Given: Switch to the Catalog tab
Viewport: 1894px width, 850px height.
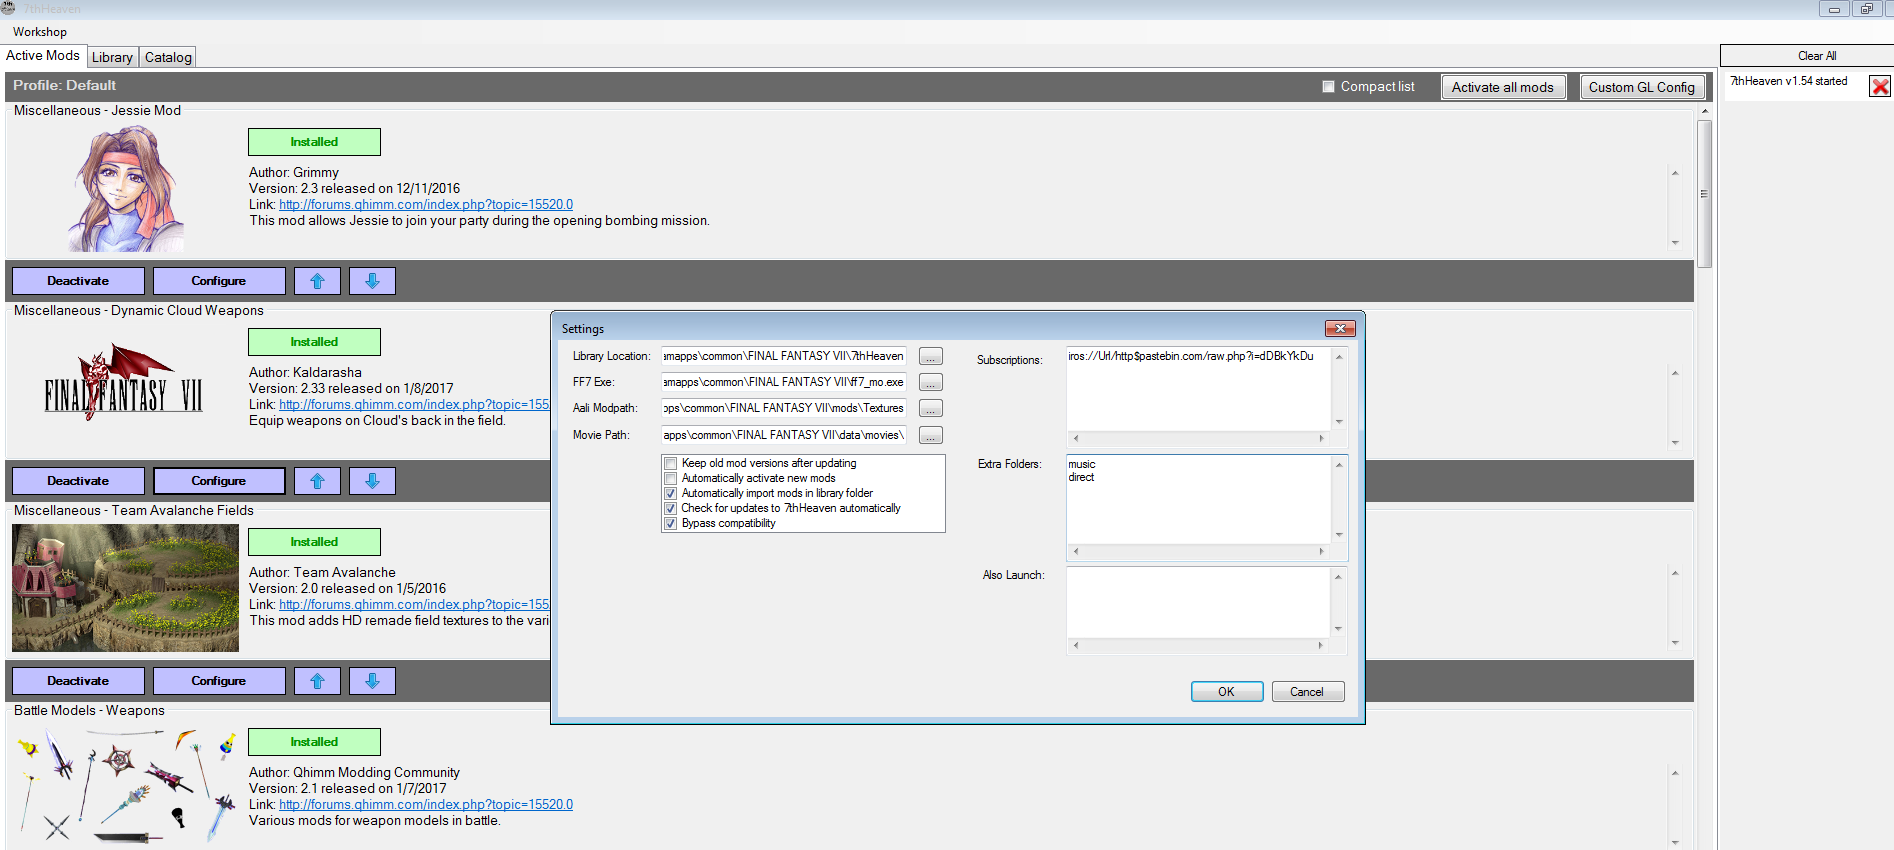Looking at the screenshot, I should click(x=168, y=57).
